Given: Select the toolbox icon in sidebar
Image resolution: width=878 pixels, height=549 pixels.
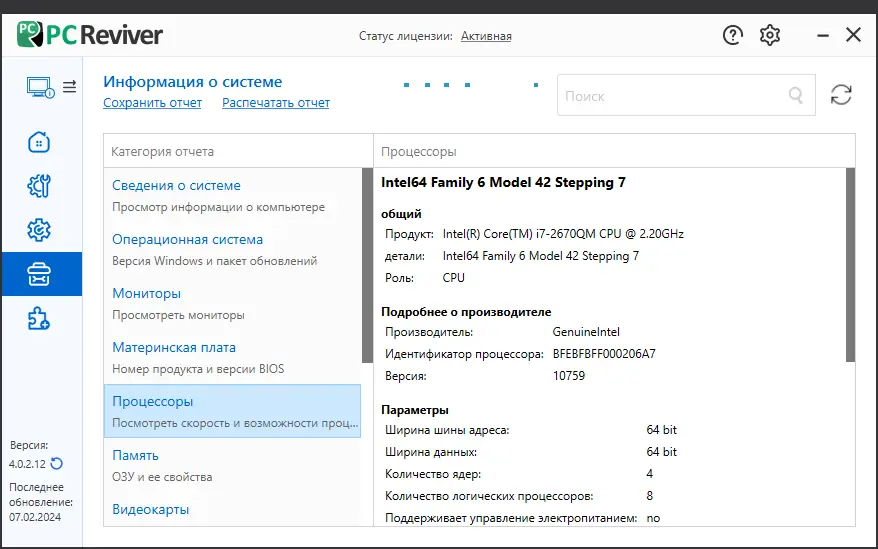Looking at the screenshot, I should (x=39, y=274).
